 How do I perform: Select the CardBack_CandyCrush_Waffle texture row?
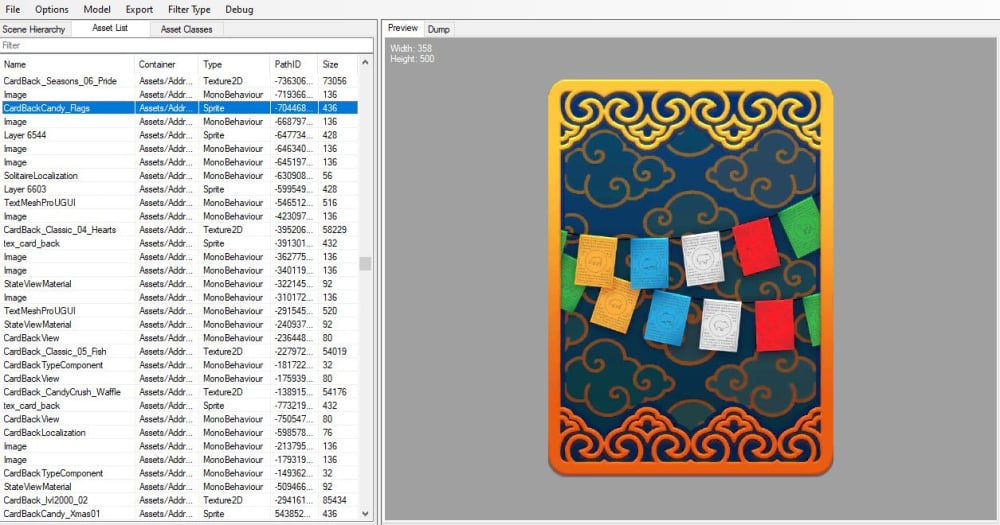pyautogui.click(x=62, y=392)
